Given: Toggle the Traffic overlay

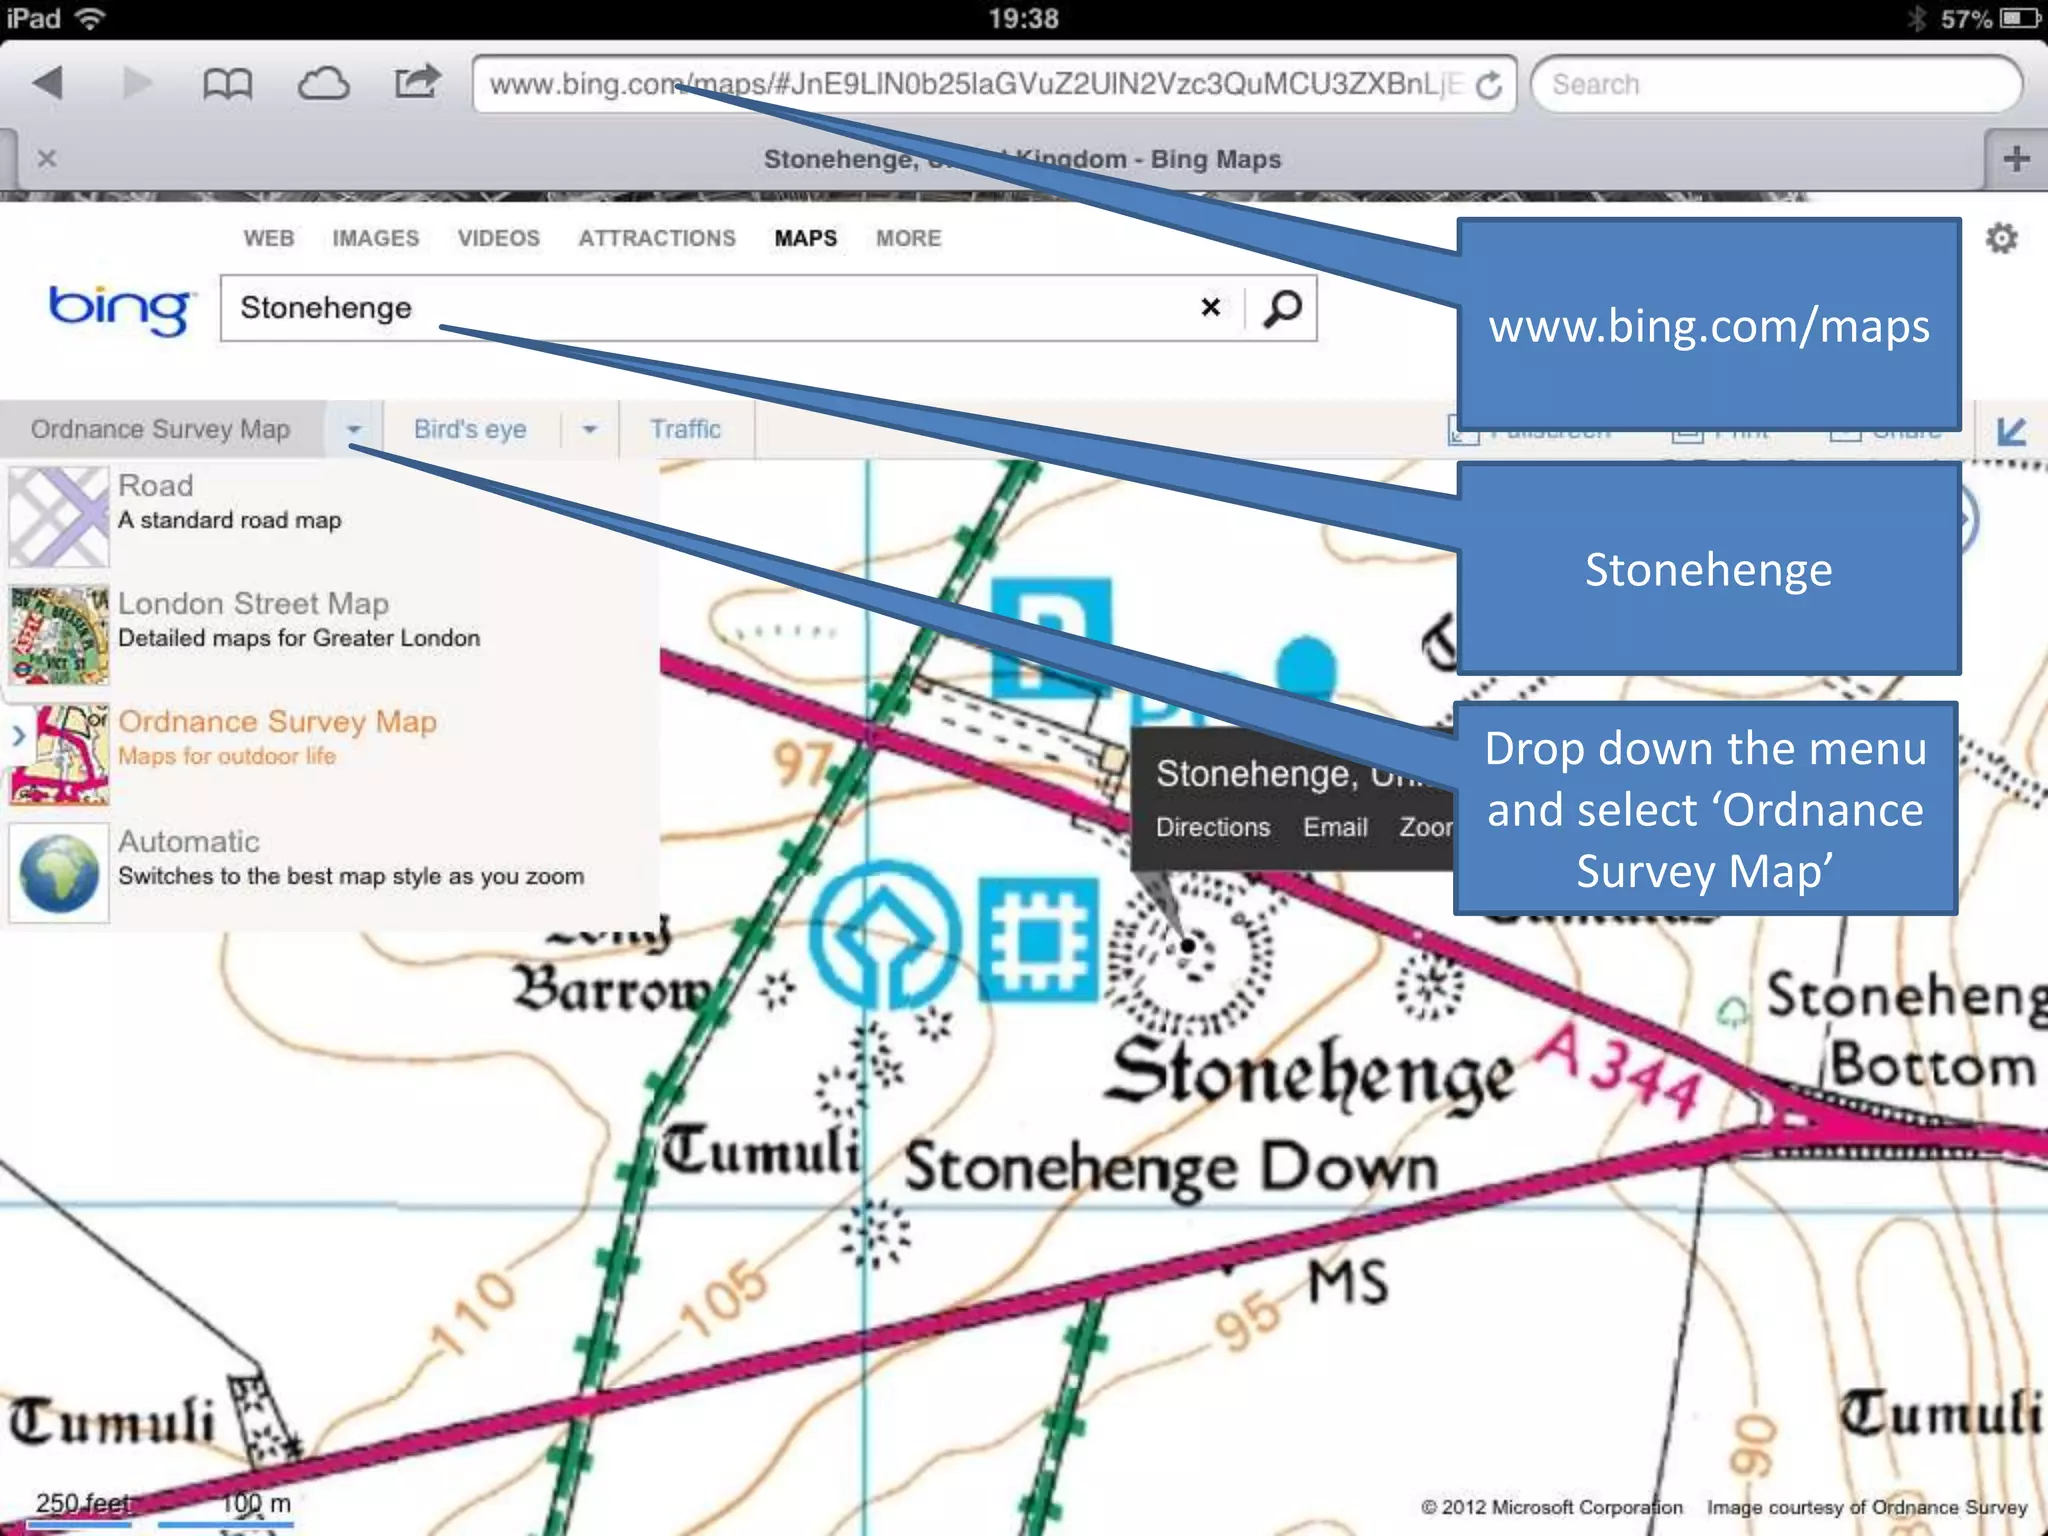Looking at the screenshot, I should 686,429.
